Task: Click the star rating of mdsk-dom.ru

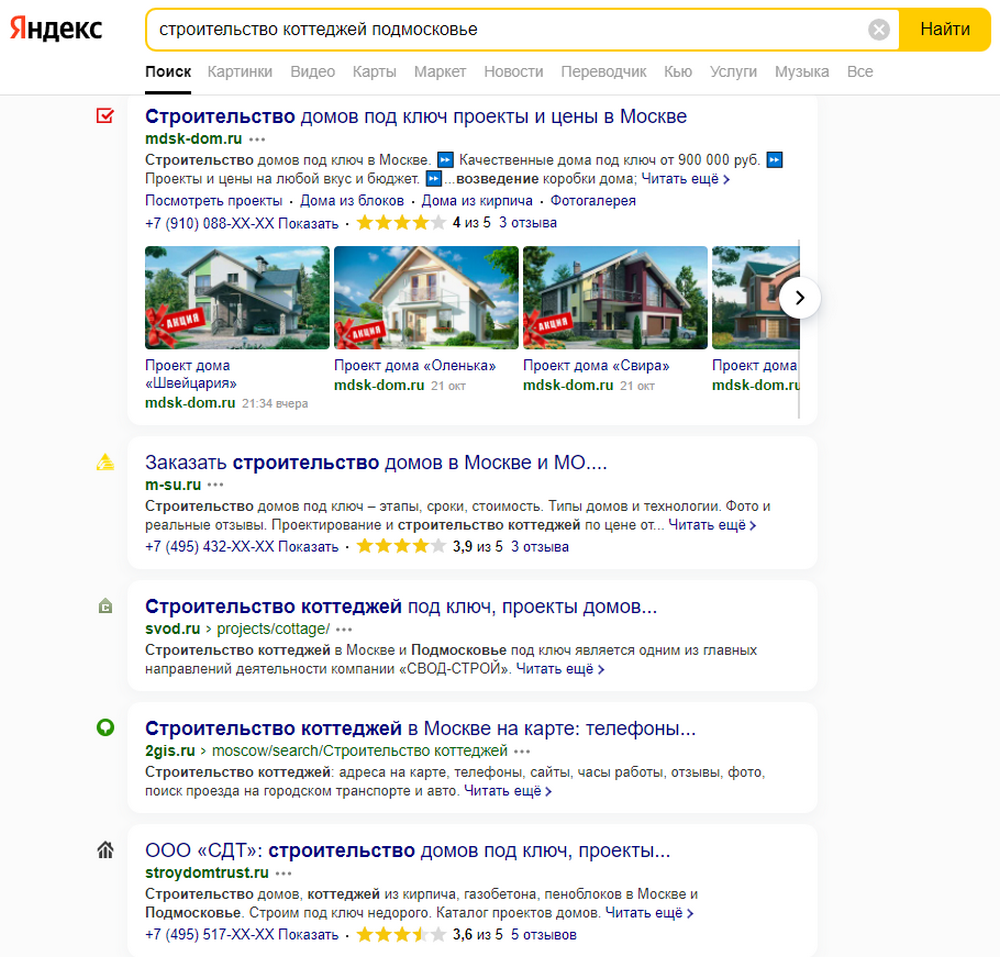Action: (x=401, y=223)
